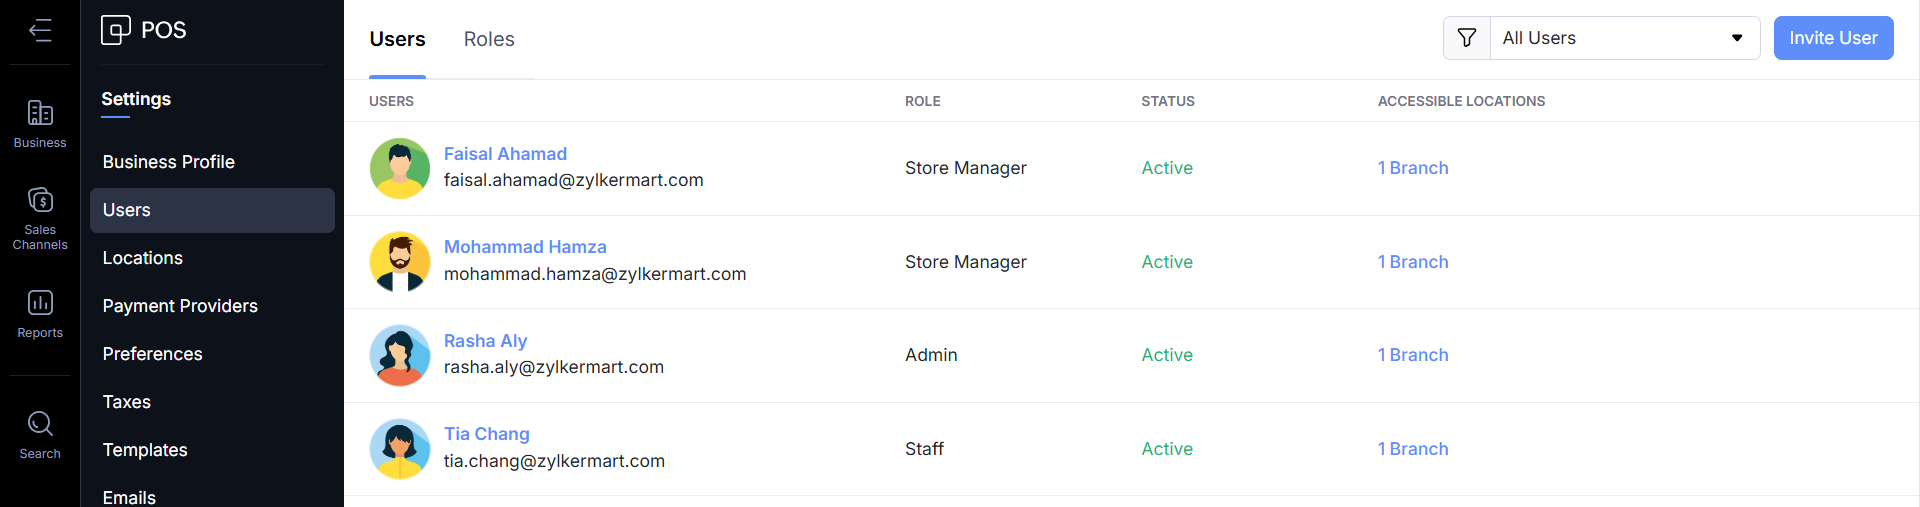Go to Payment Providers settings

pos(180,306)
